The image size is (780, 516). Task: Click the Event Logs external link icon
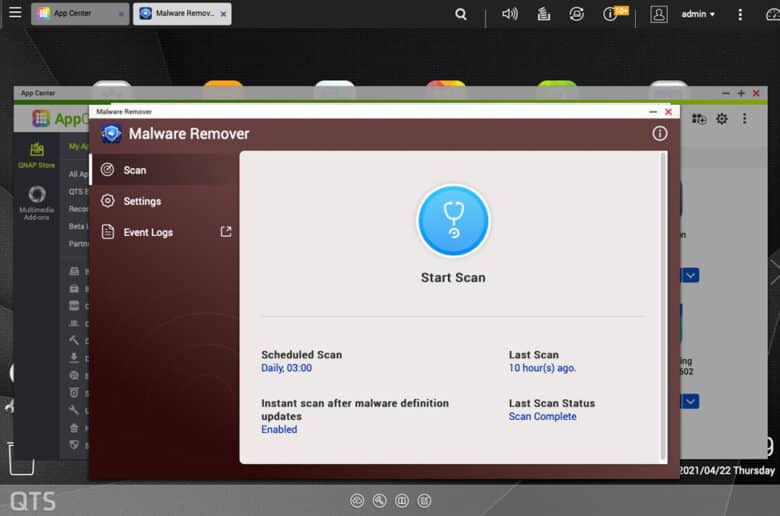coord(226,231)
